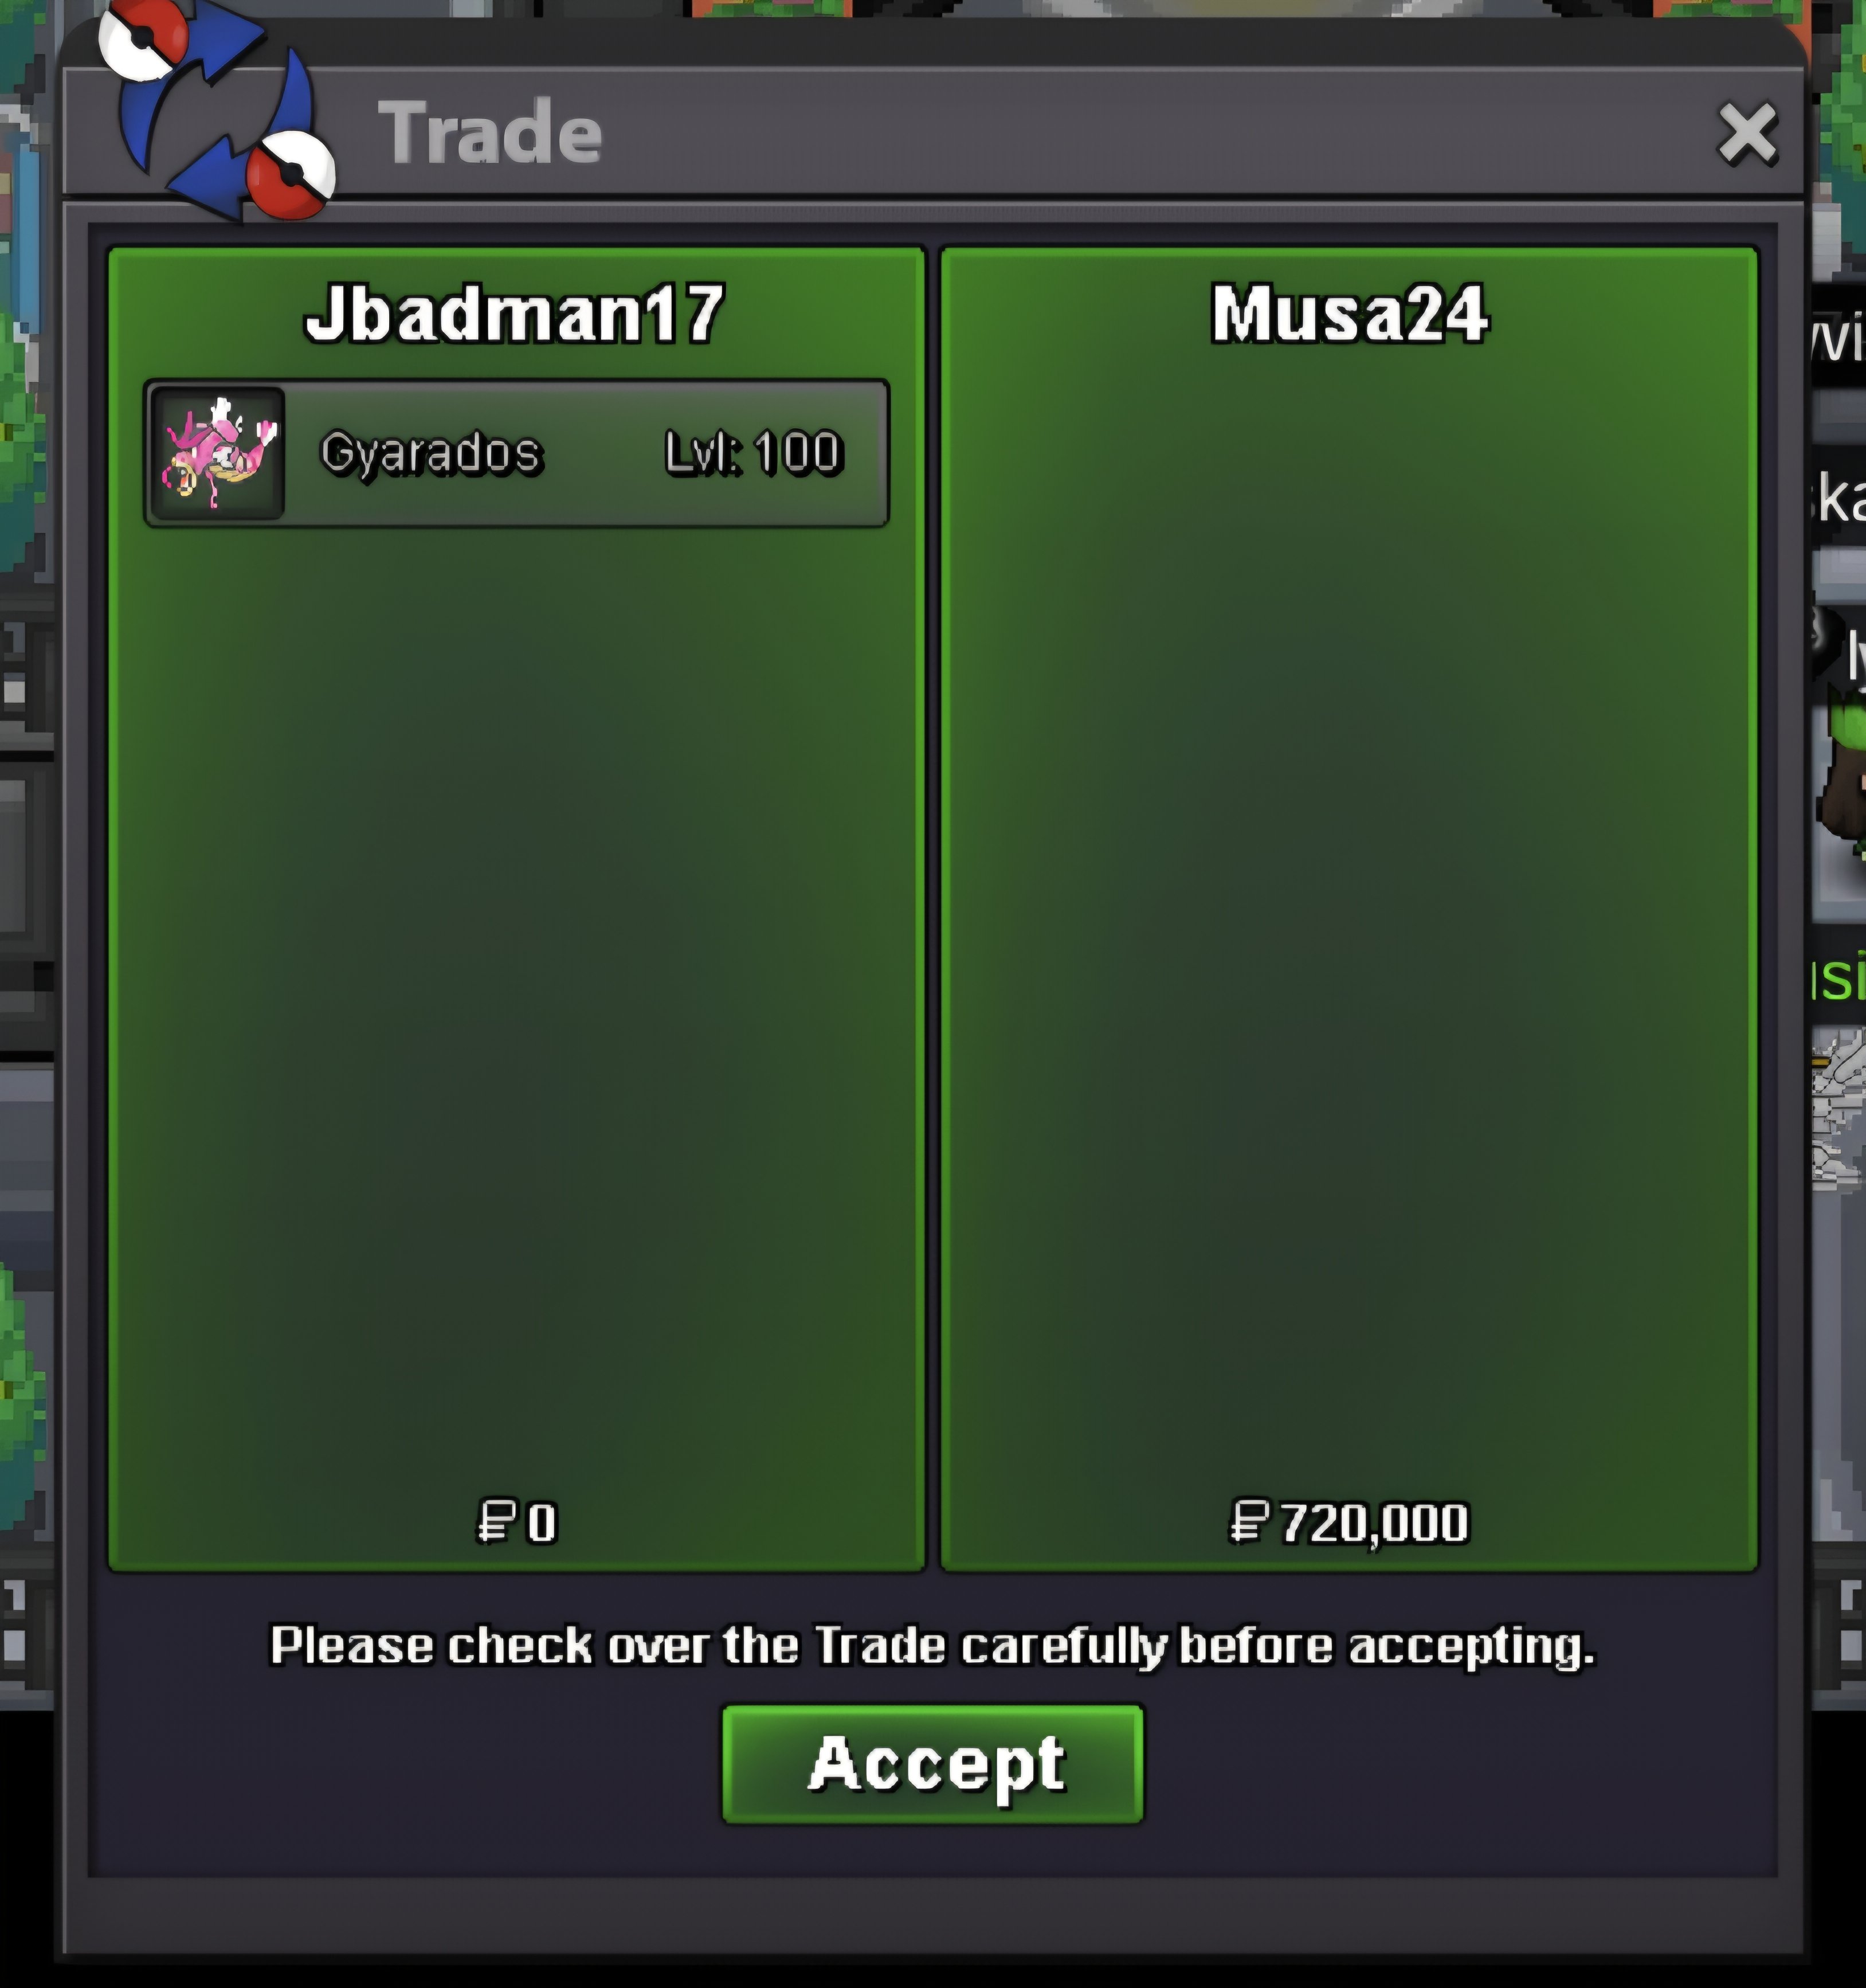The height and width of the screenshot is (1988, 1866).
Task: Click the "Lvl: 100" level text
Action: tap(754, 452)
